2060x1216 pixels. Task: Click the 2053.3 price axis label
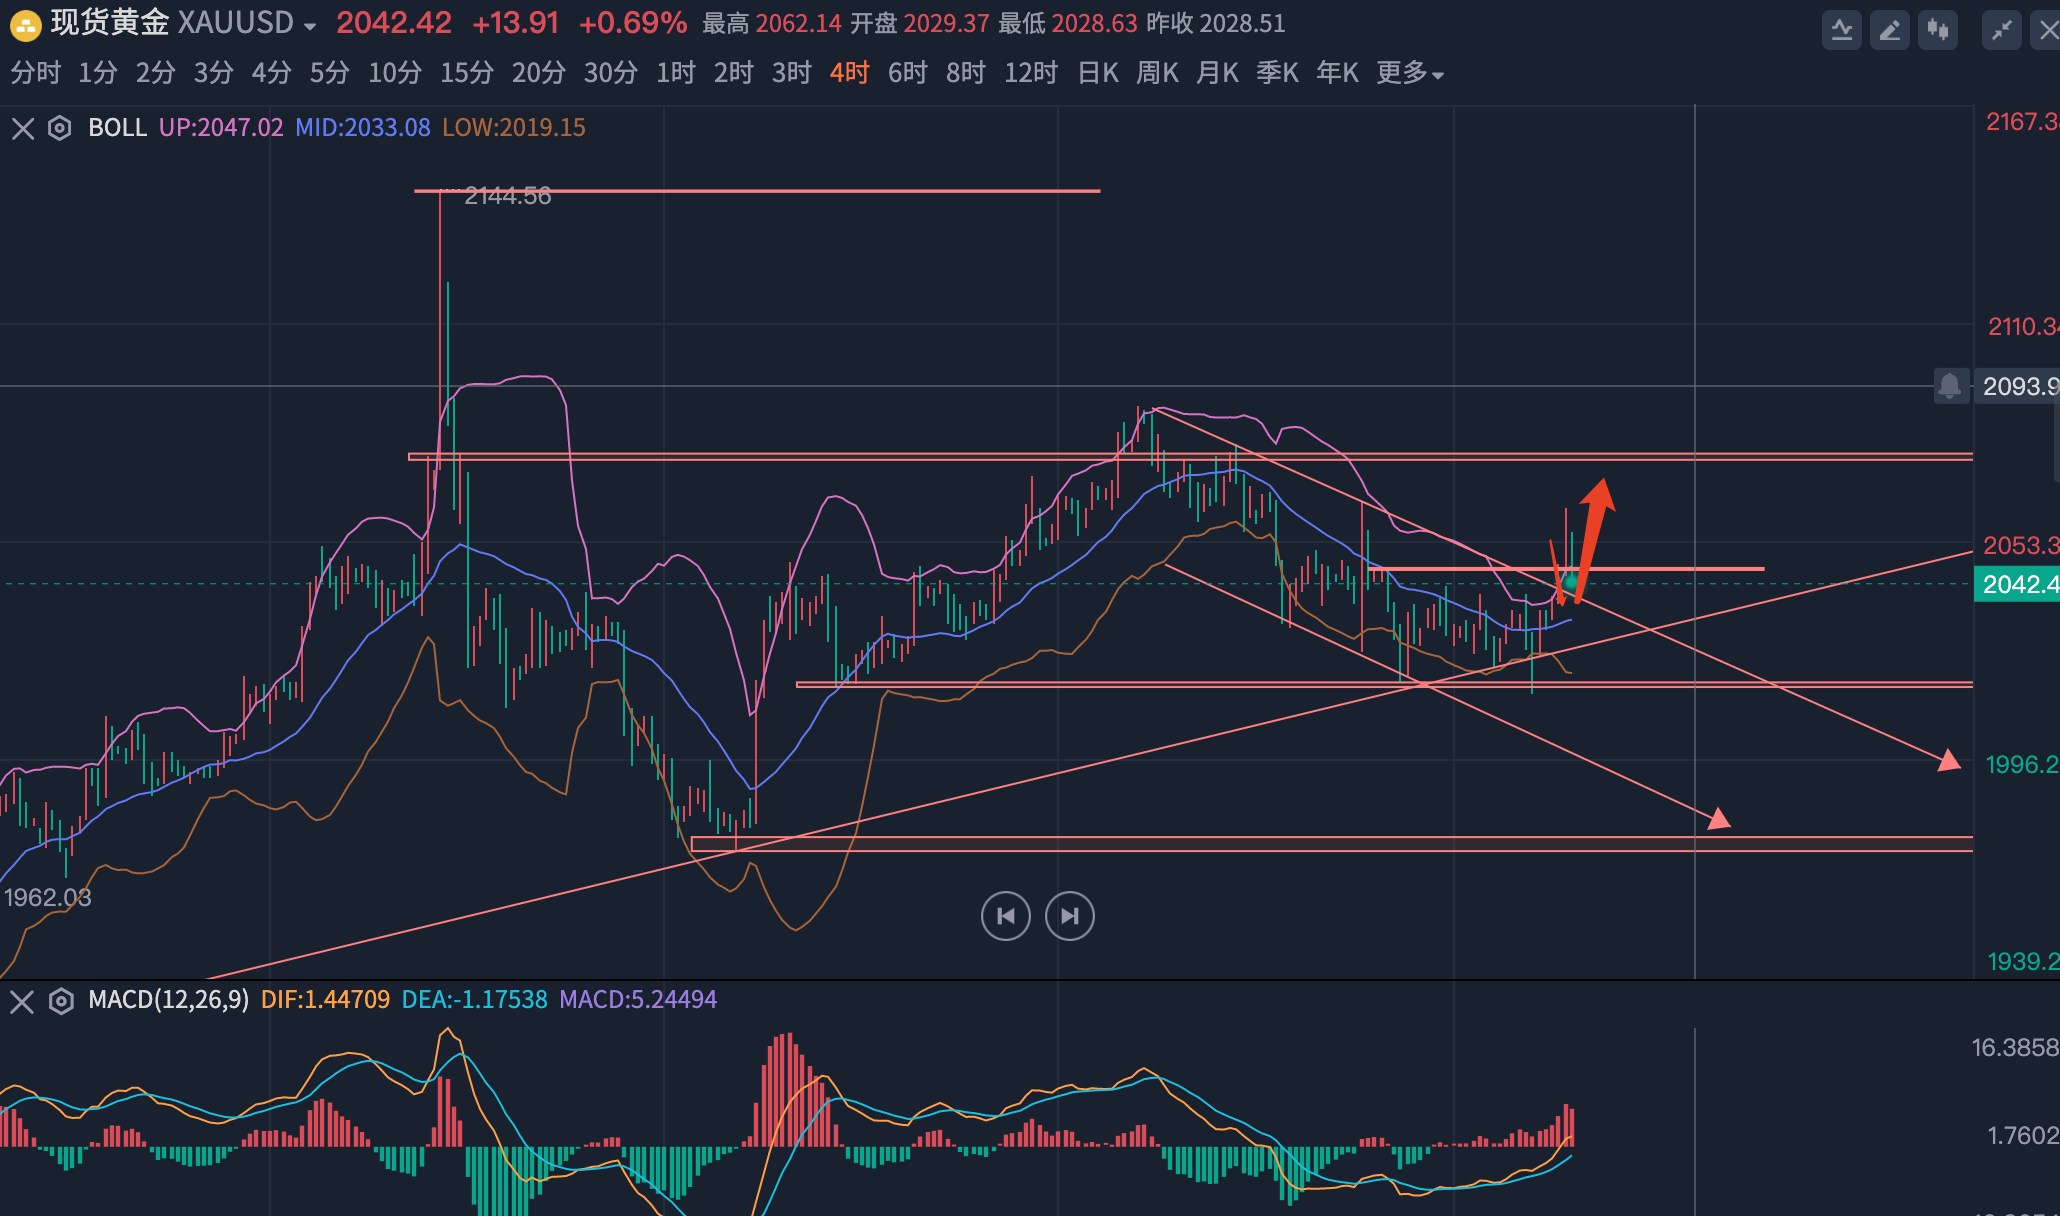click(2021, 546)
